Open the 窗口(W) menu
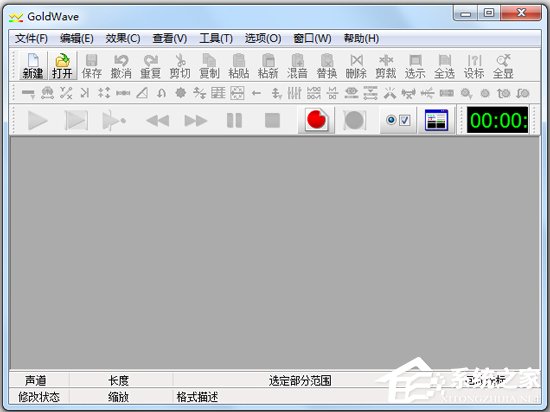 312,38
